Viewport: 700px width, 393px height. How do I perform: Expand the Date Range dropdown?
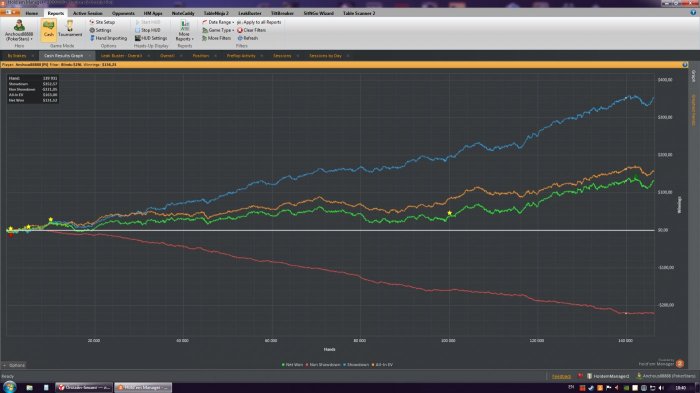pyautogui.click(x=218, y=22)
